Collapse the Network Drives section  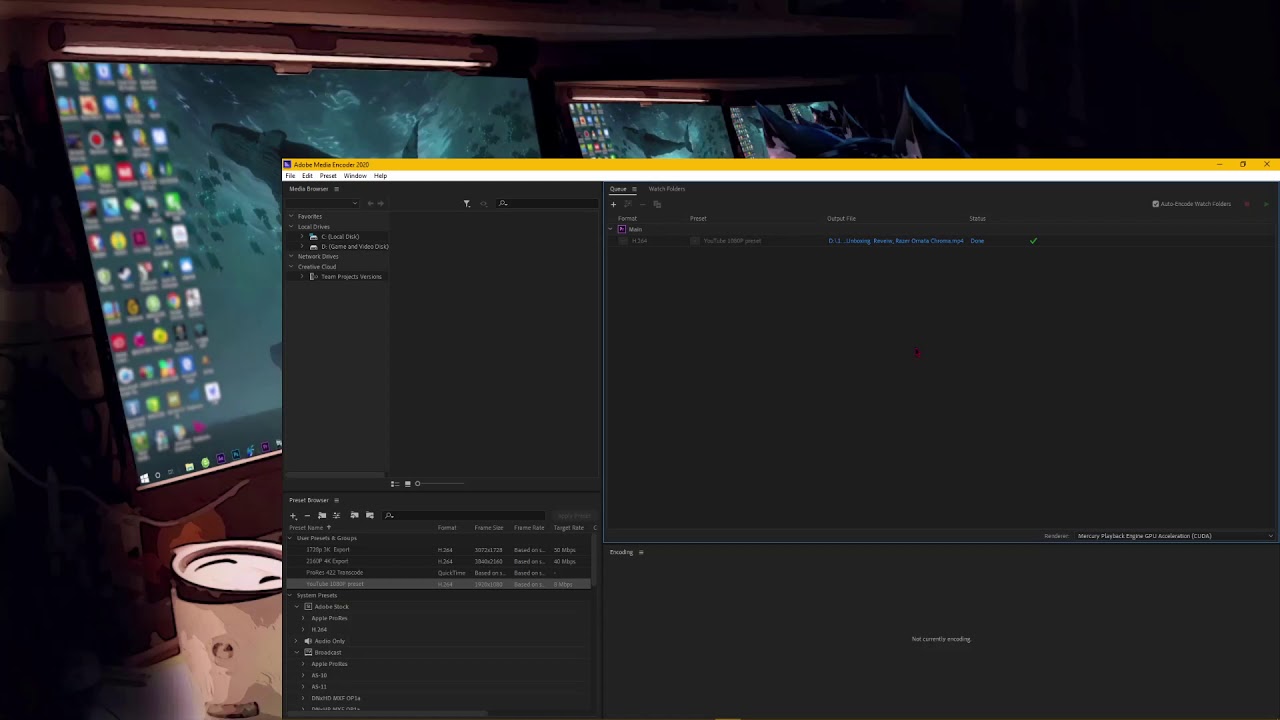(291, 257)
